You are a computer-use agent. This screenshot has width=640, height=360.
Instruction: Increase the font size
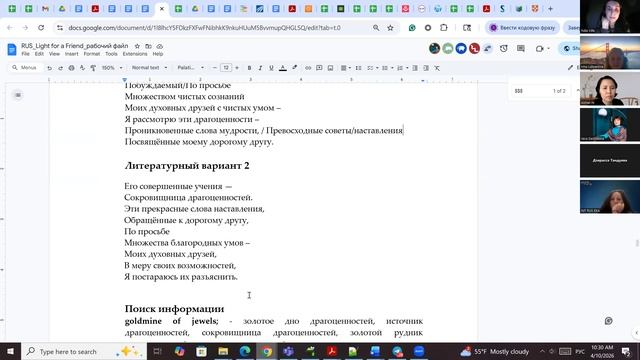(237, 68)
